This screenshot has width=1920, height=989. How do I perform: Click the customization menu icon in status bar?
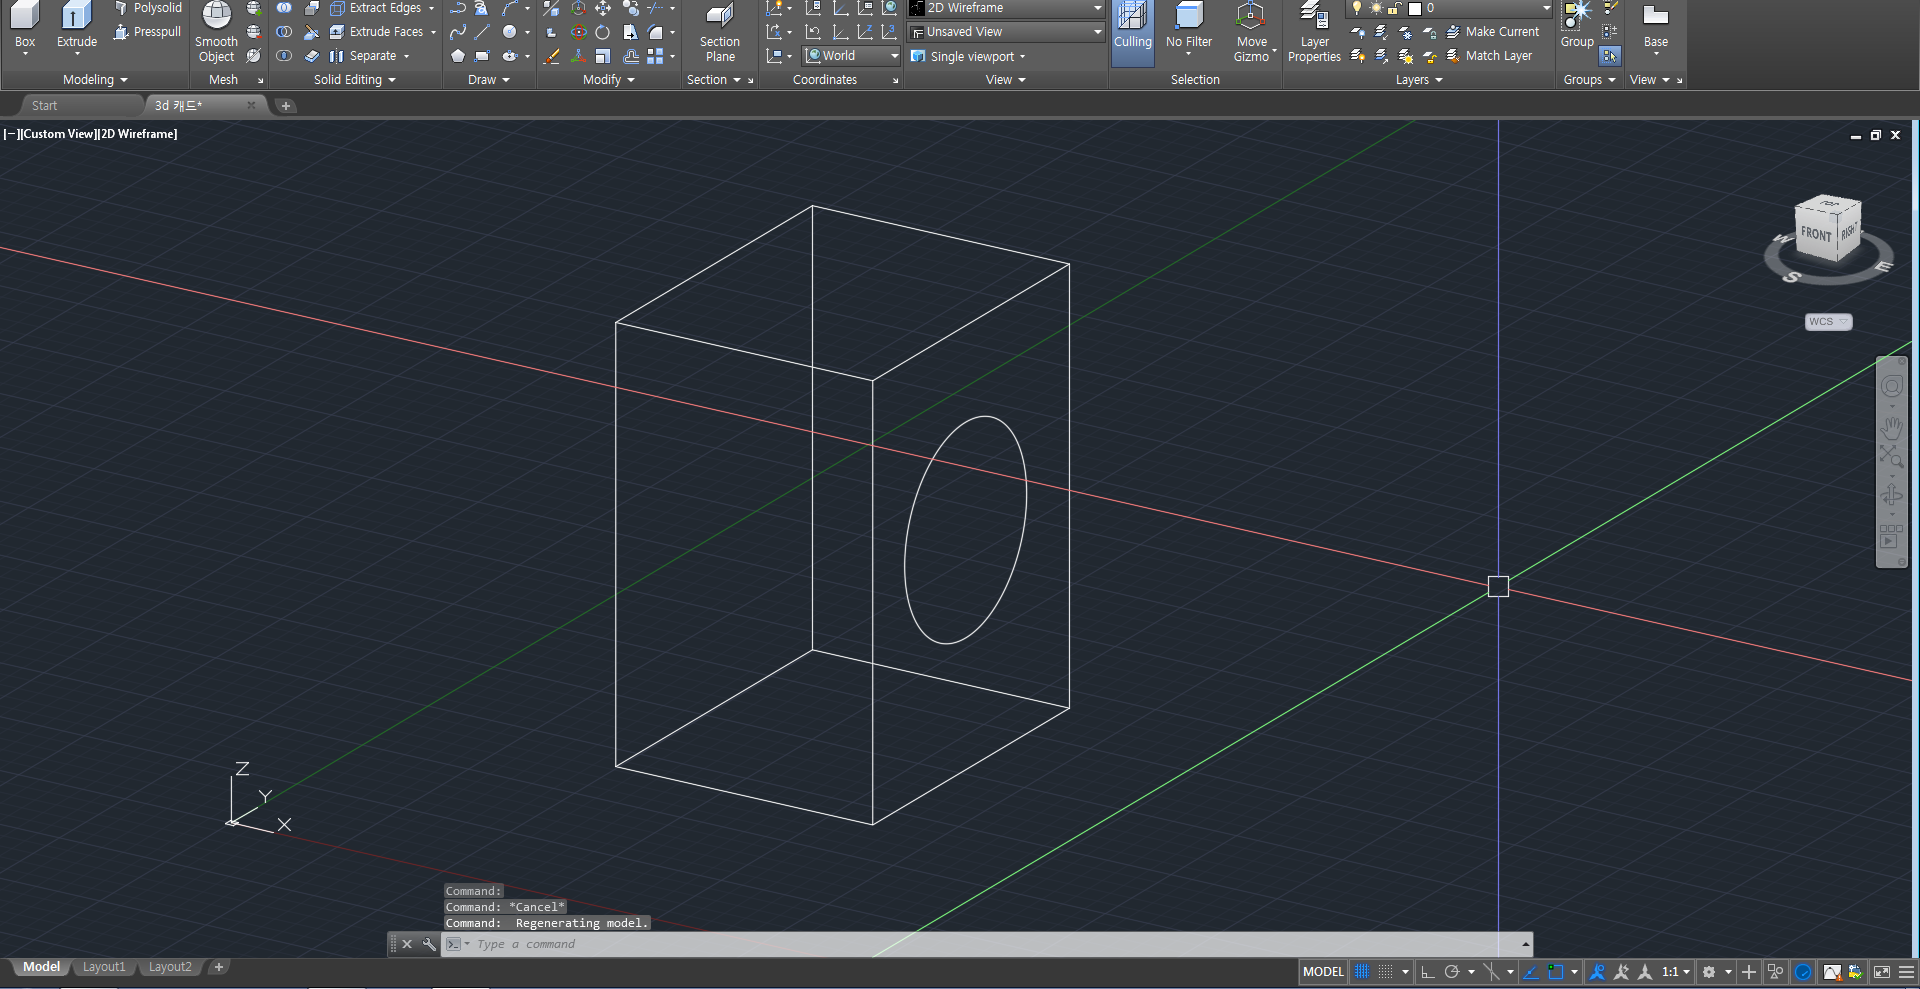(1907, 971)
